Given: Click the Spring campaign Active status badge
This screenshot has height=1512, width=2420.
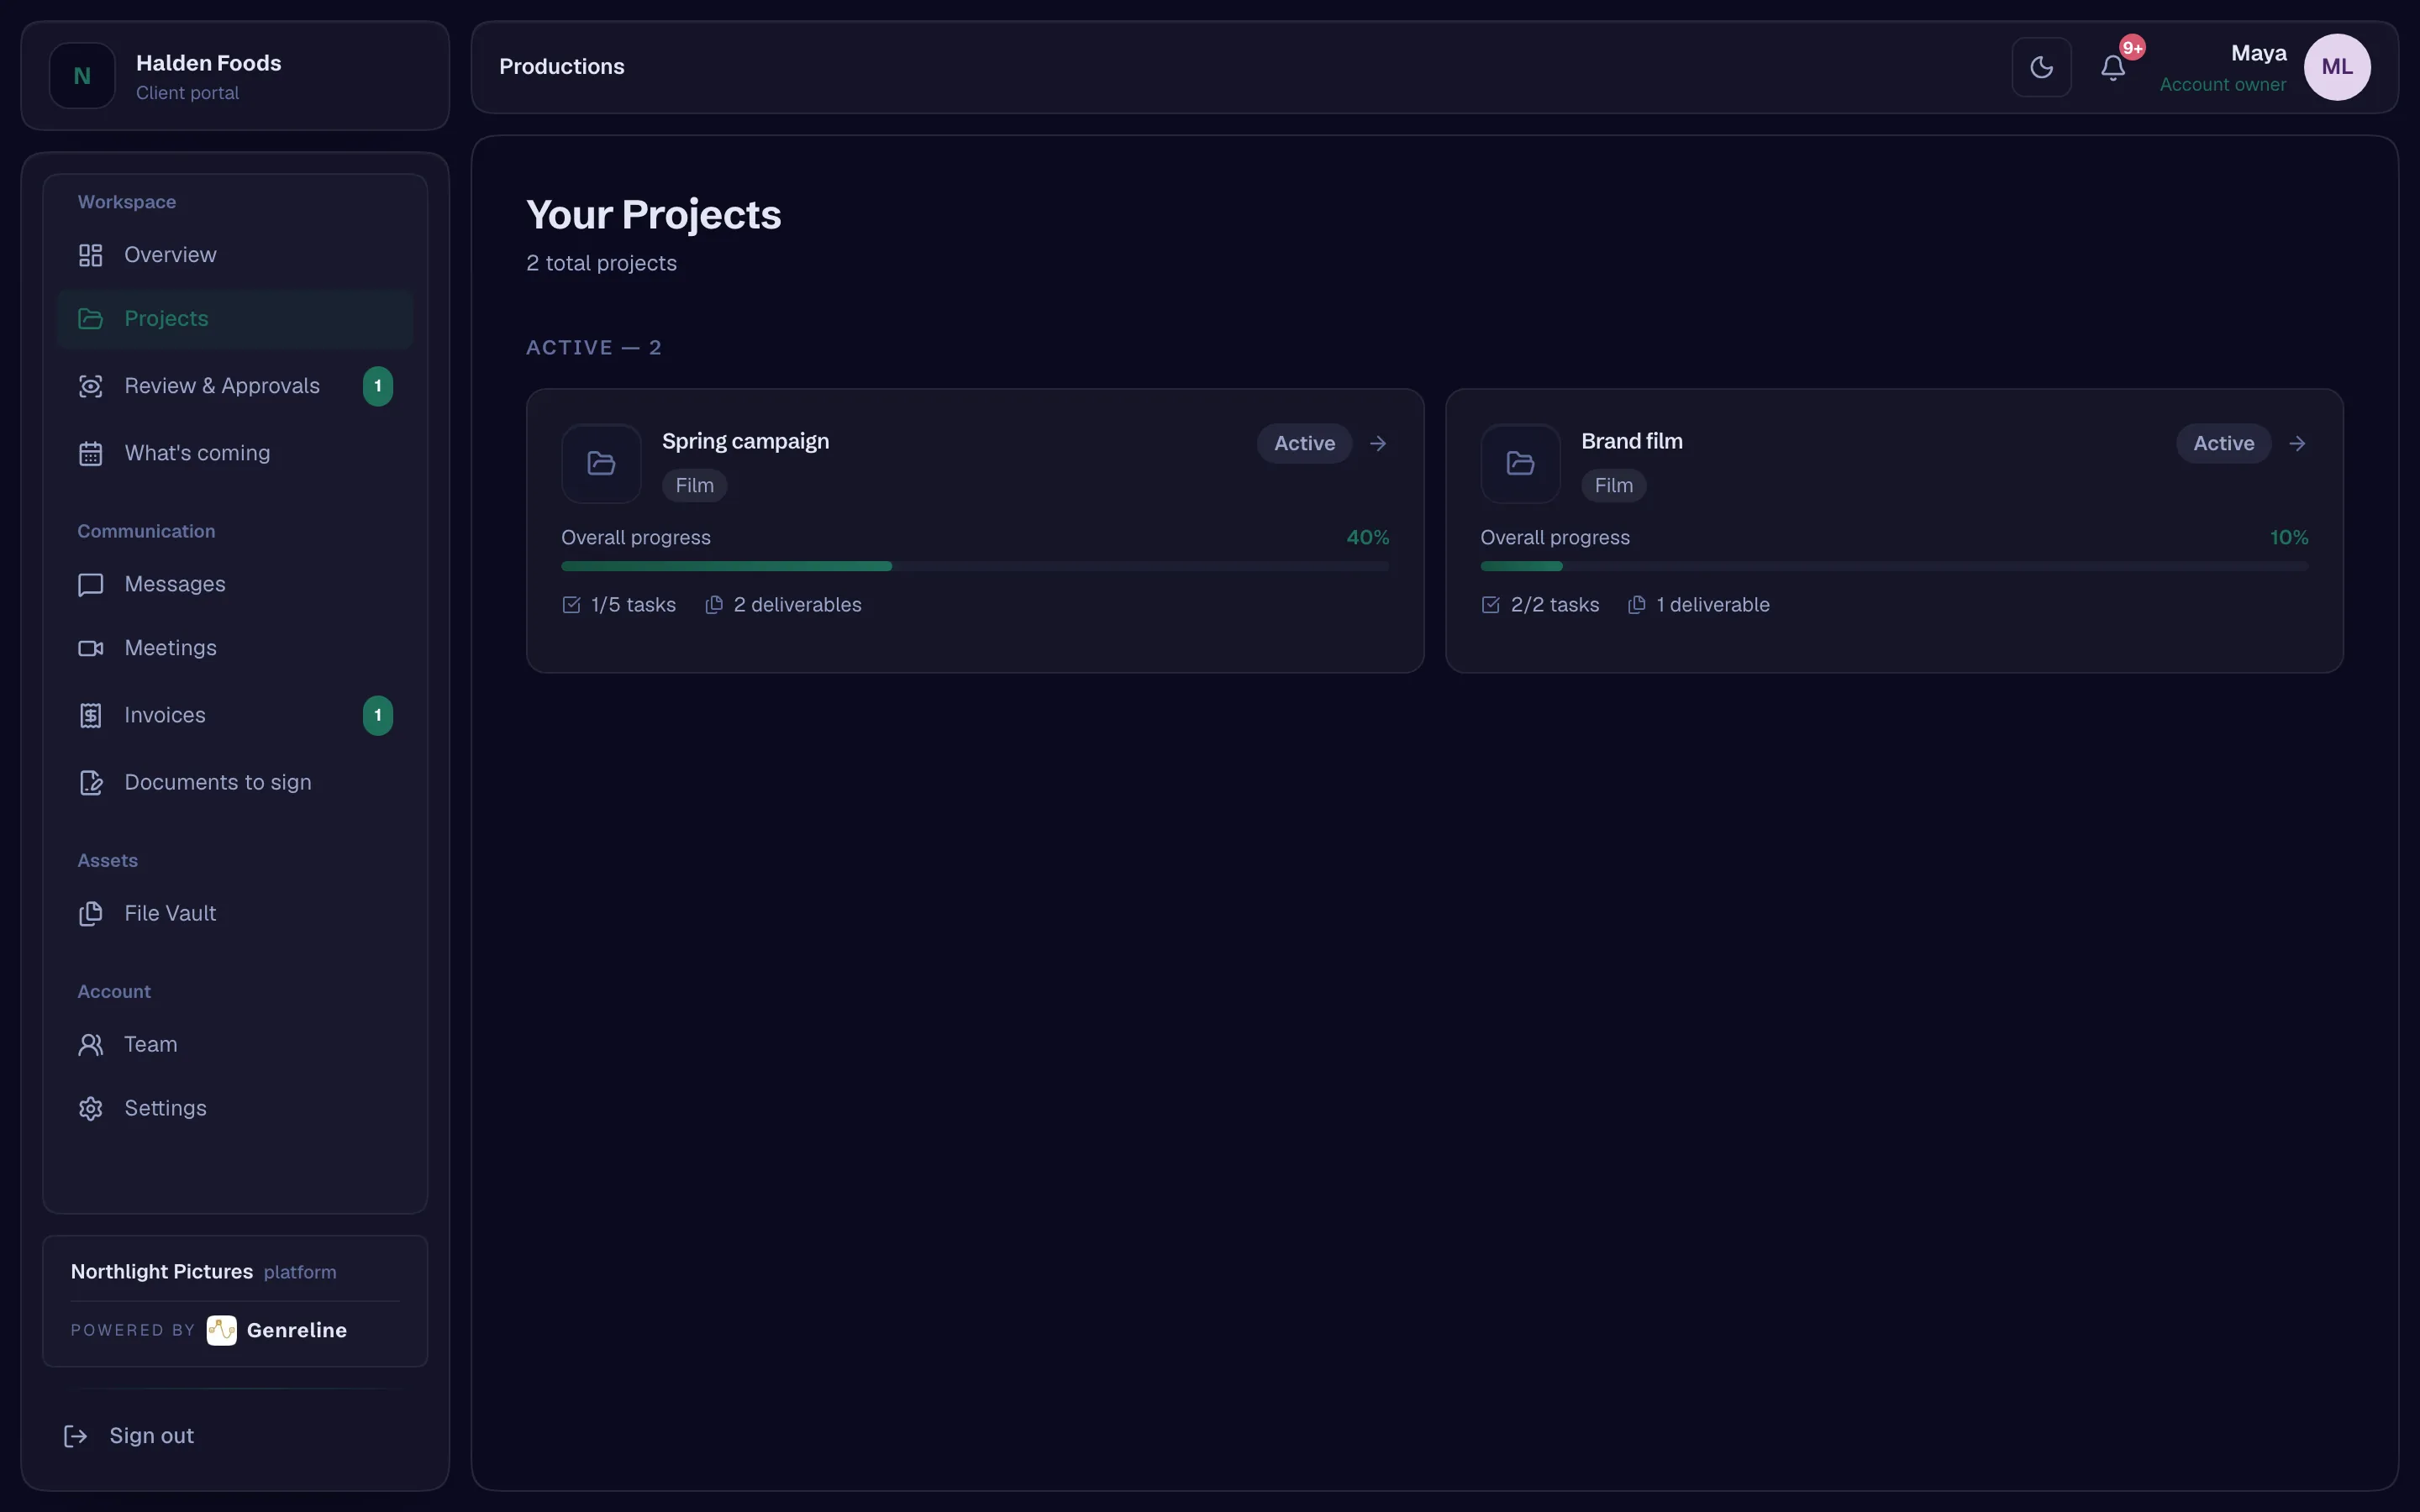Looking at the screenshot, I should click(x=1304, y=443).
